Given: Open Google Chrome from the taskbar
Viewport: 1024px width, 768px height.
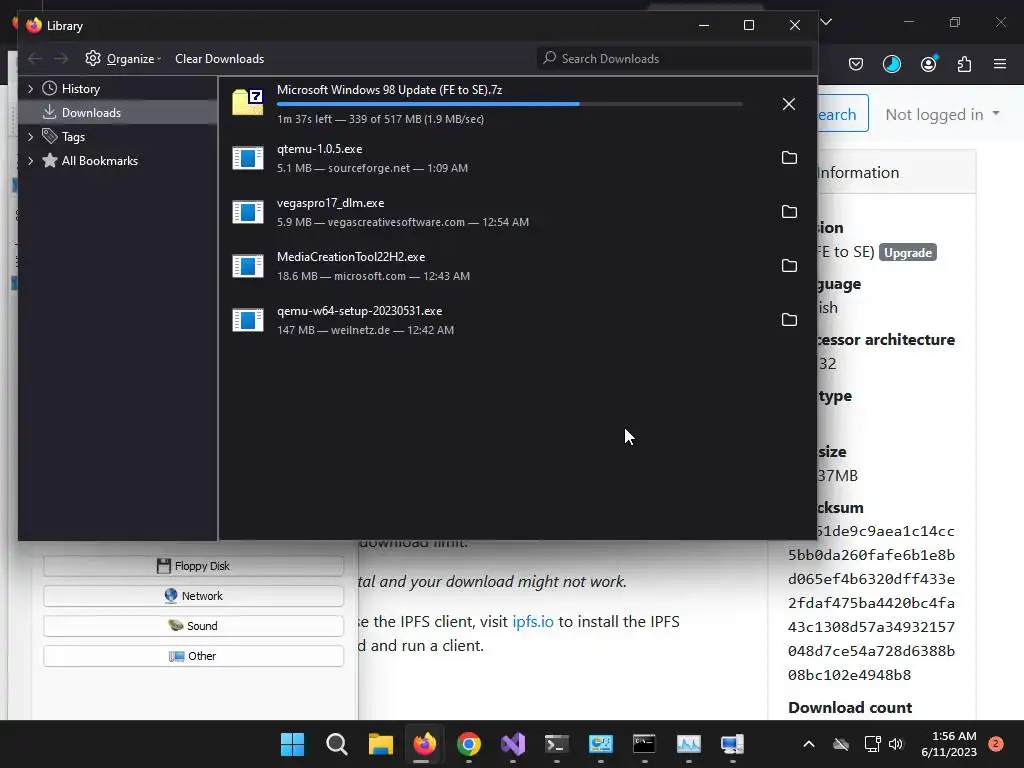Looking at the screenshot, I should pos(469,744).
